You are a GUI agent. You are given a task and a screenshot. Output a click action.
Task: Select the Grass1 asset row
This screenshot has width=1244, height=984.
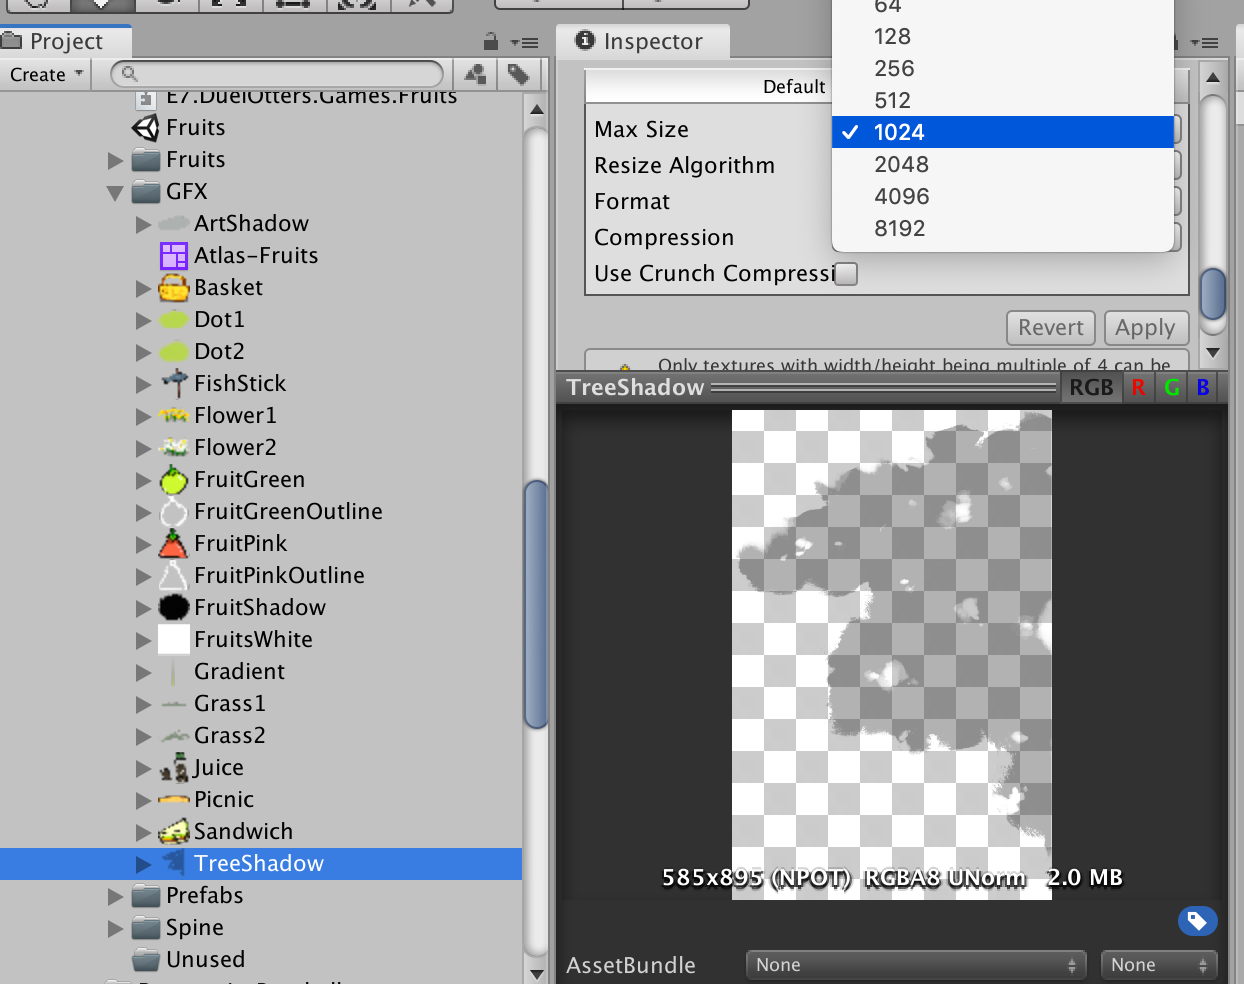(261, 704)
